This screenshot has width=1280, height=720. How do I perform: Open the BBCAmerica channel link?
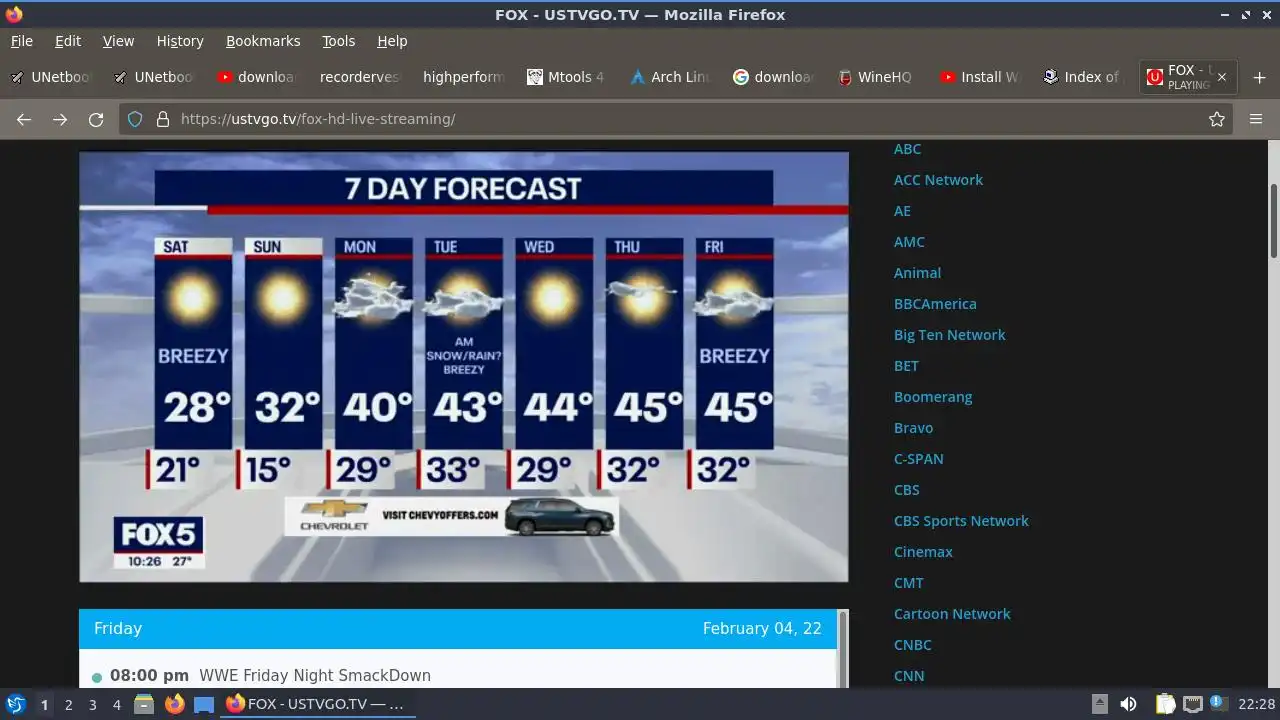click(x=935, y=304)
